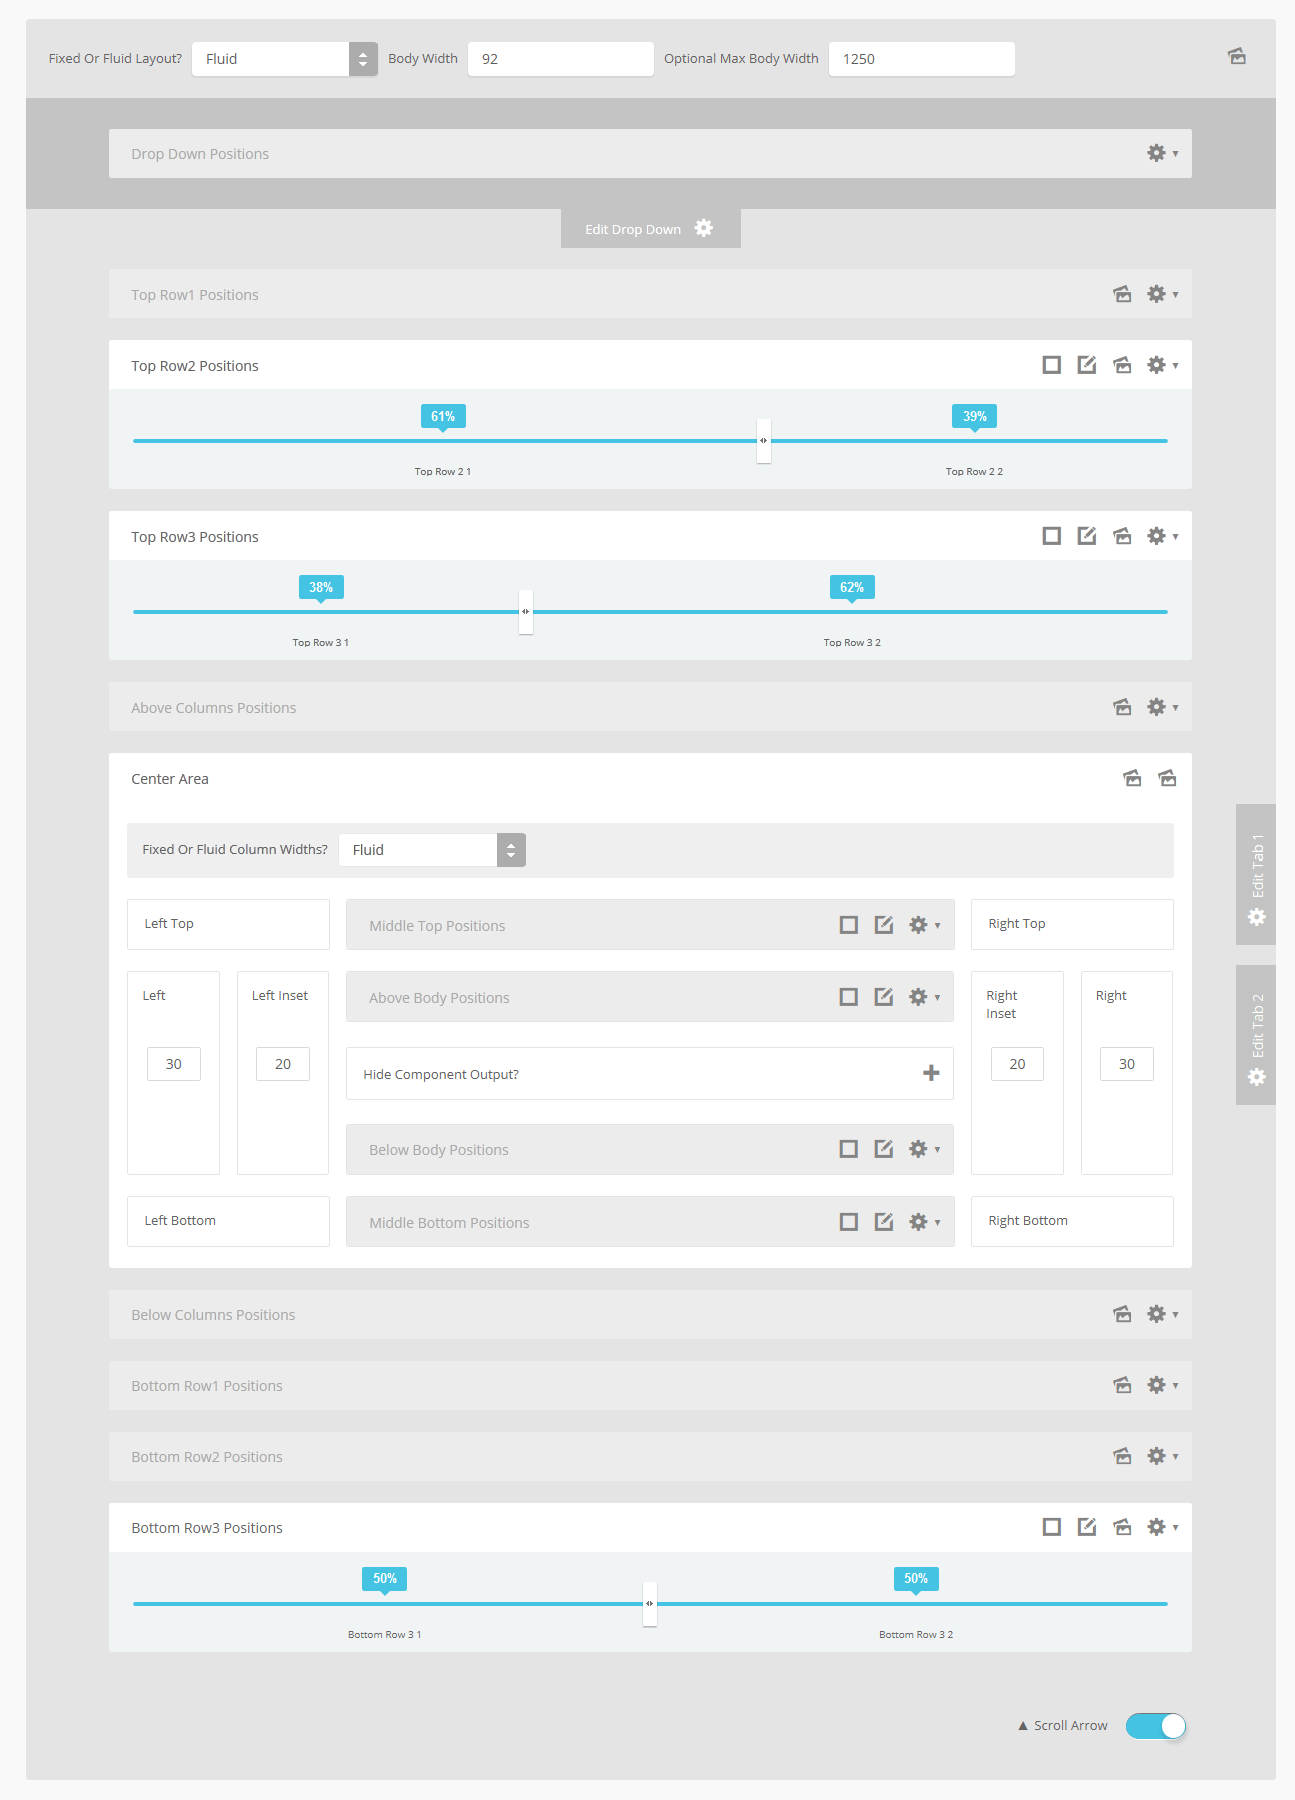Click the Optional Max Body Width field

[x=922, y=59]
